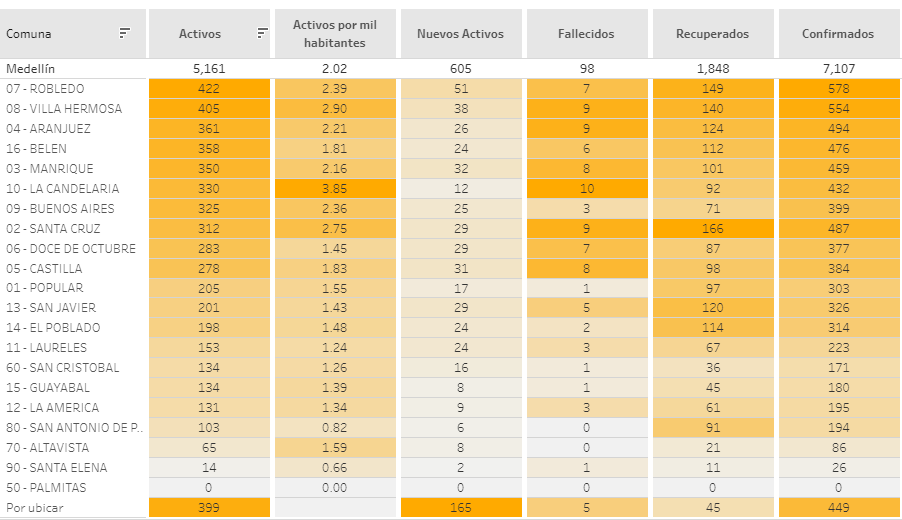Select the Activos por mil habitantes column header

(335, 33)
